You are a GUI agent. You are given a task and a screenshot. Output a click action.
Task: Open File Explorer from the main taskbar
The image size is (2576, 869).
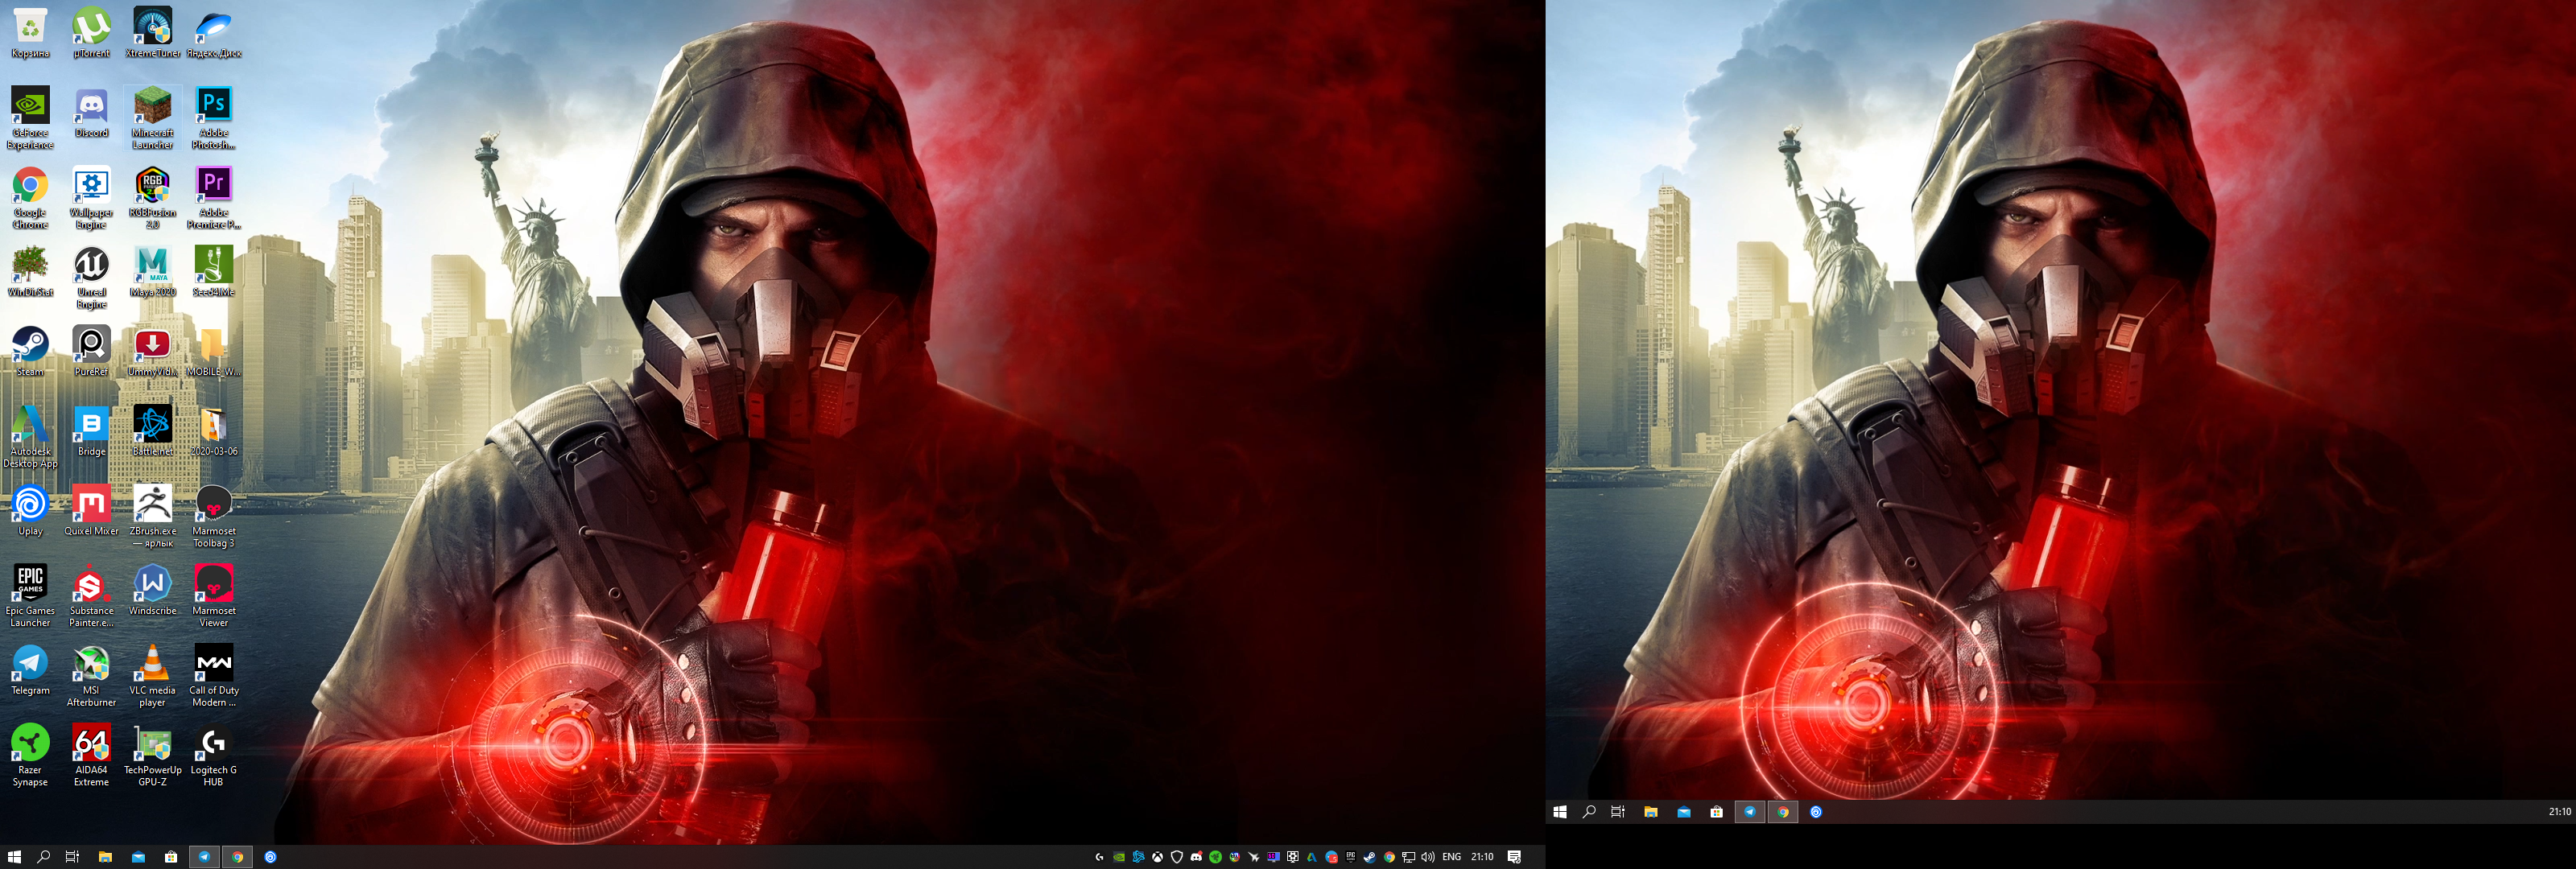(x=105, y=857)
